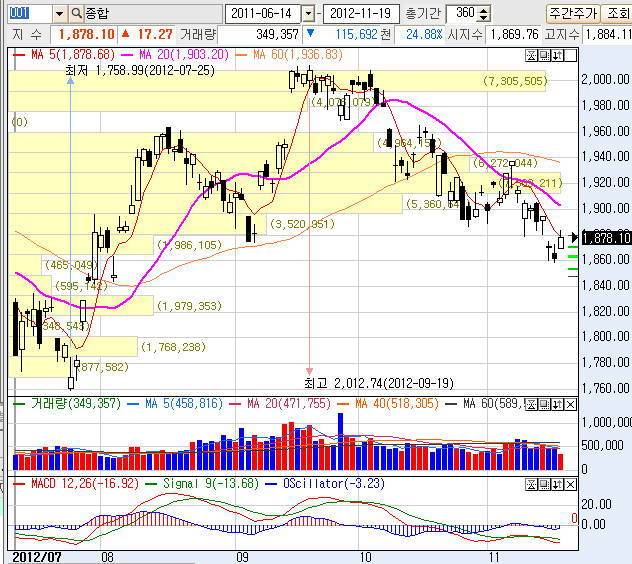Click the volume profile label (6,272,044)

505,163
